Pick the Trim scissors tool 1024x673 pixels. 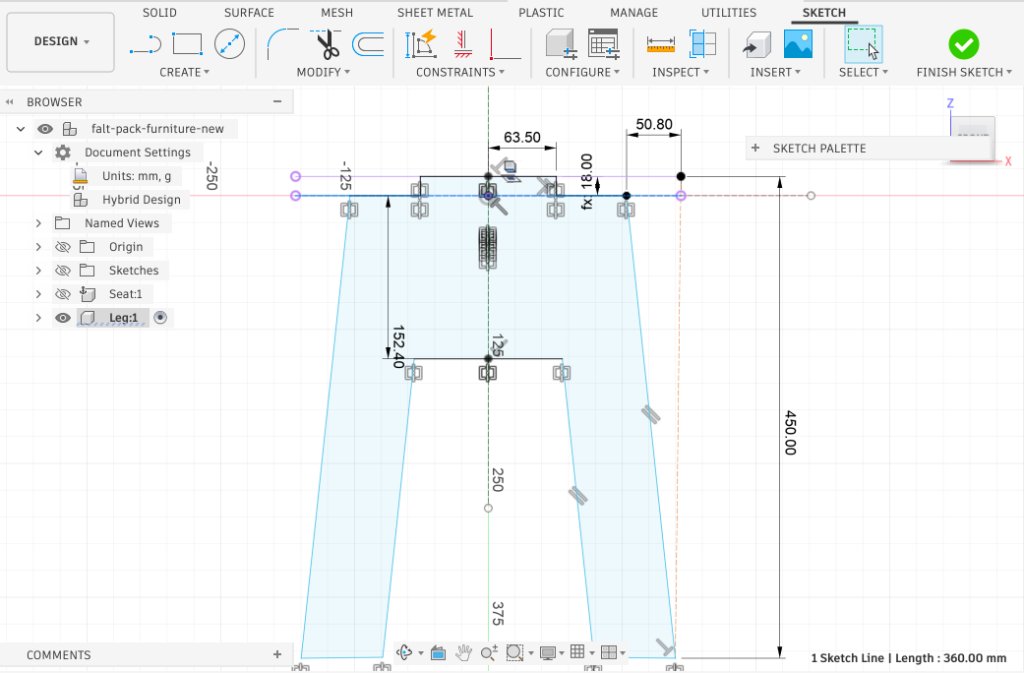tap(326, 44)
